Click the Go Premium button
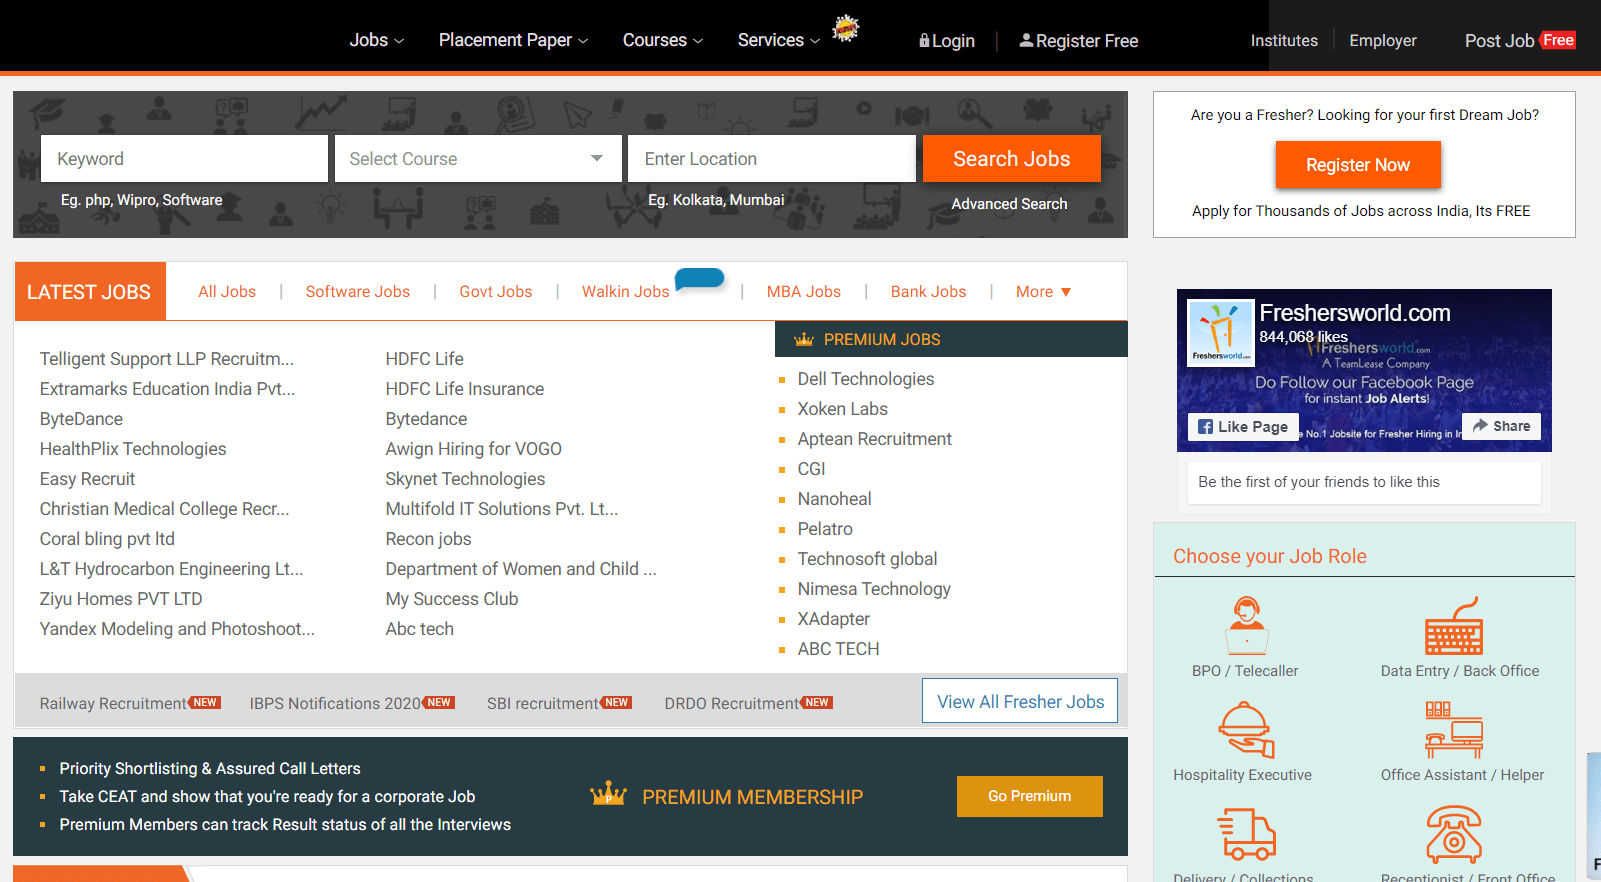Viewport: 1601px width, 882px height. (x=1030, y=796)
